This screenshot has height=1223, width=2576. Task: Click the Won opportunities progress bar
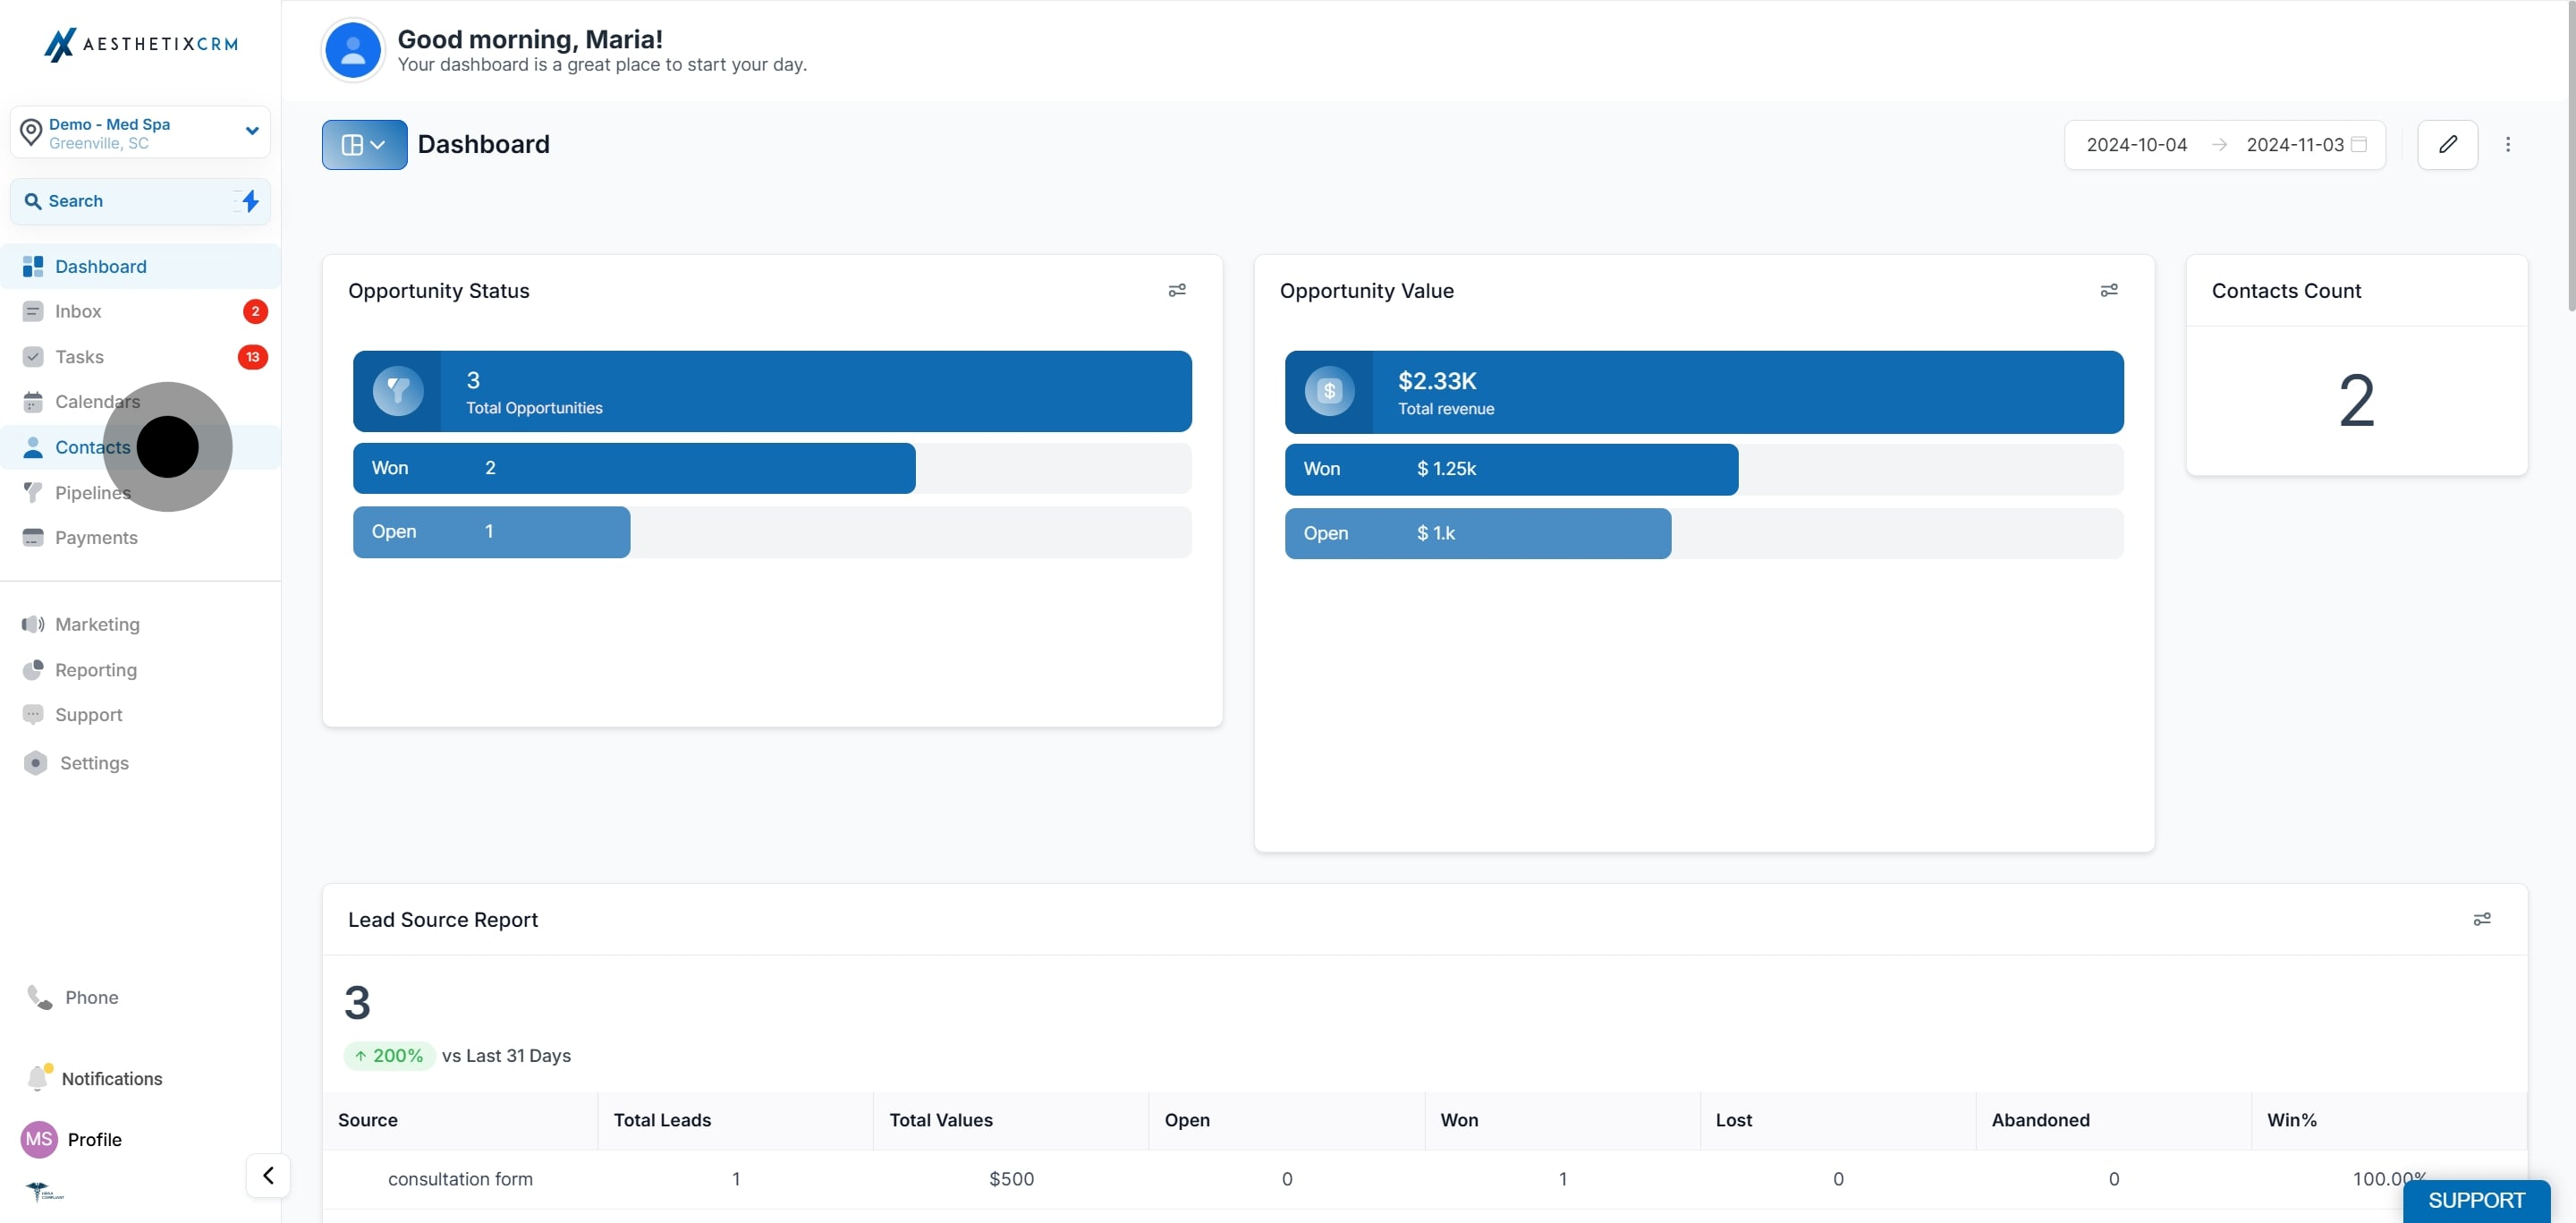coord(634,468)
